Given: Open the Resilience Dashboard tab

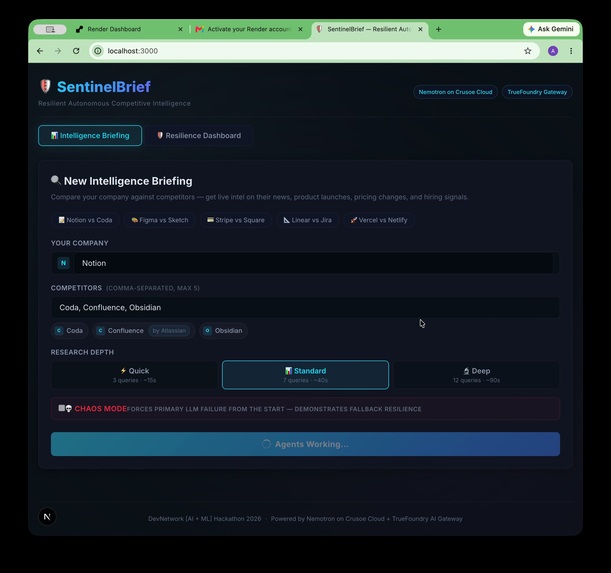Looking at the screenshot, I should point(199,136).
